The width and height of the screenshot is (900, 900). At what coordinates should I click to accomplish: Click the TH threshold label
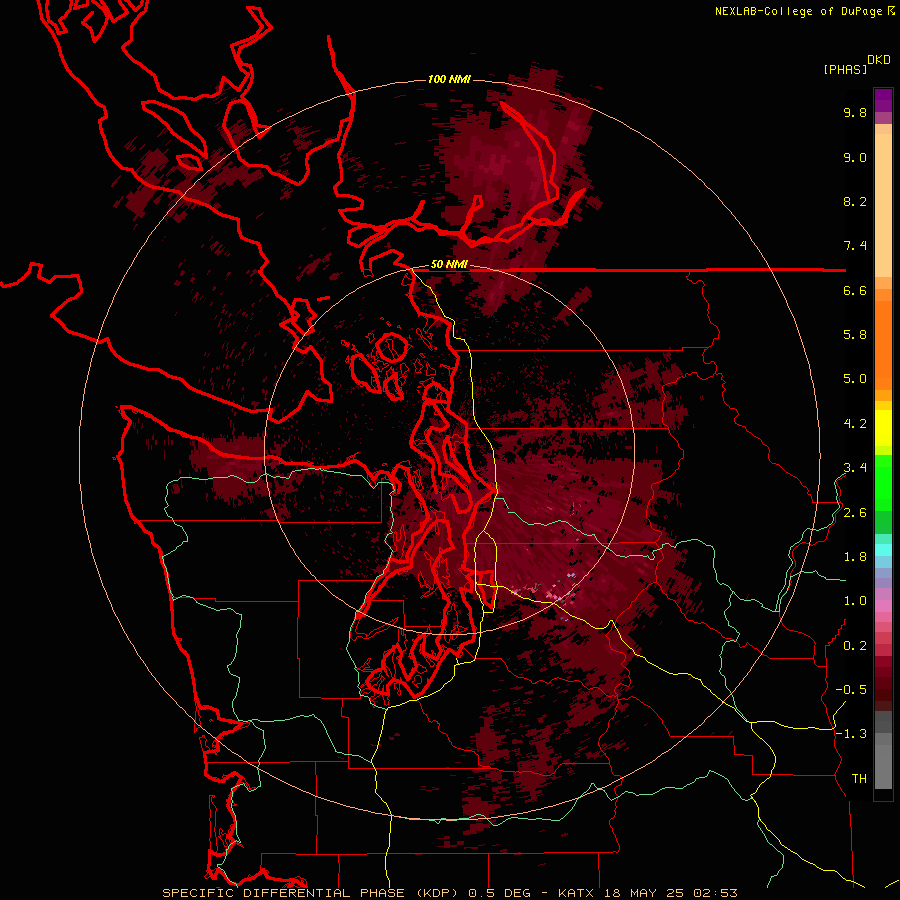click(x=859, y=779)
